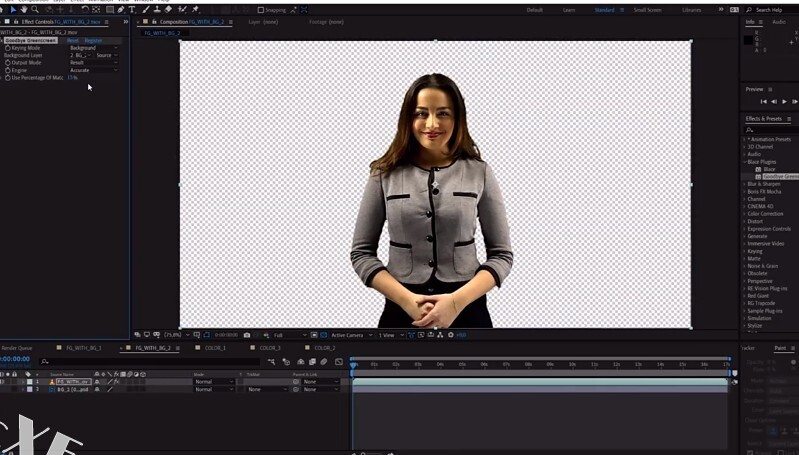Viewport: 799px width, 455px height.
Task: Select the Zoom magnifier tool
Action: coord(36,9)
